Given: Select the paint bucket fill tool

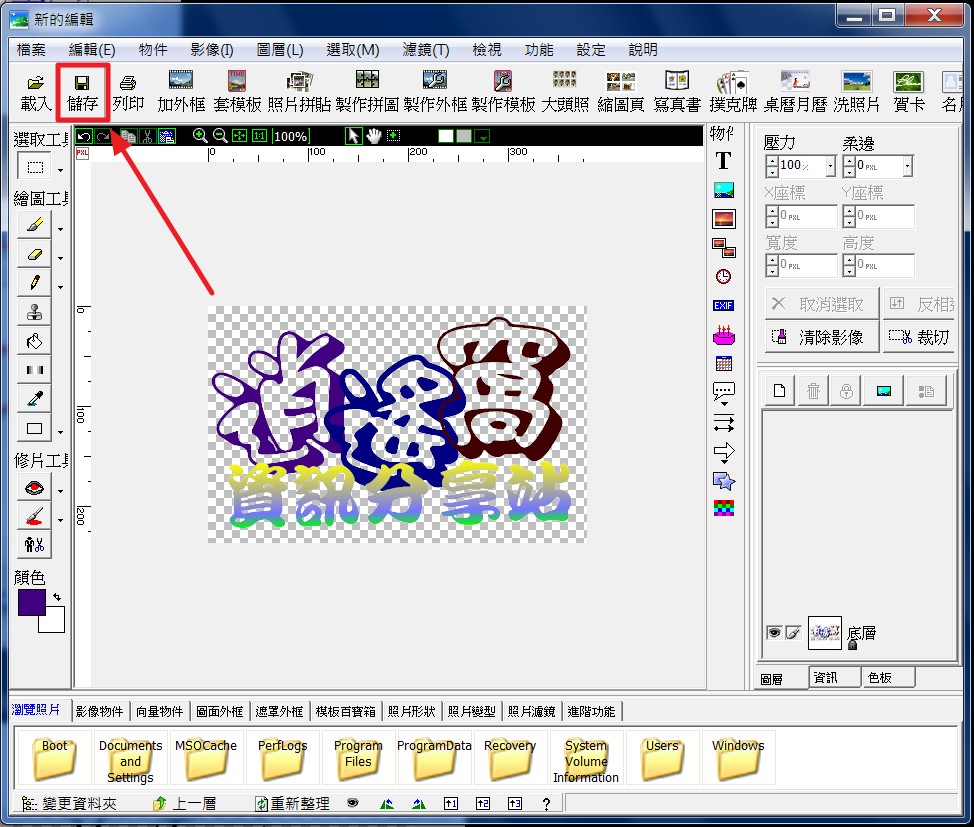Looking at the screenshot, I should (x=35, y=341).
